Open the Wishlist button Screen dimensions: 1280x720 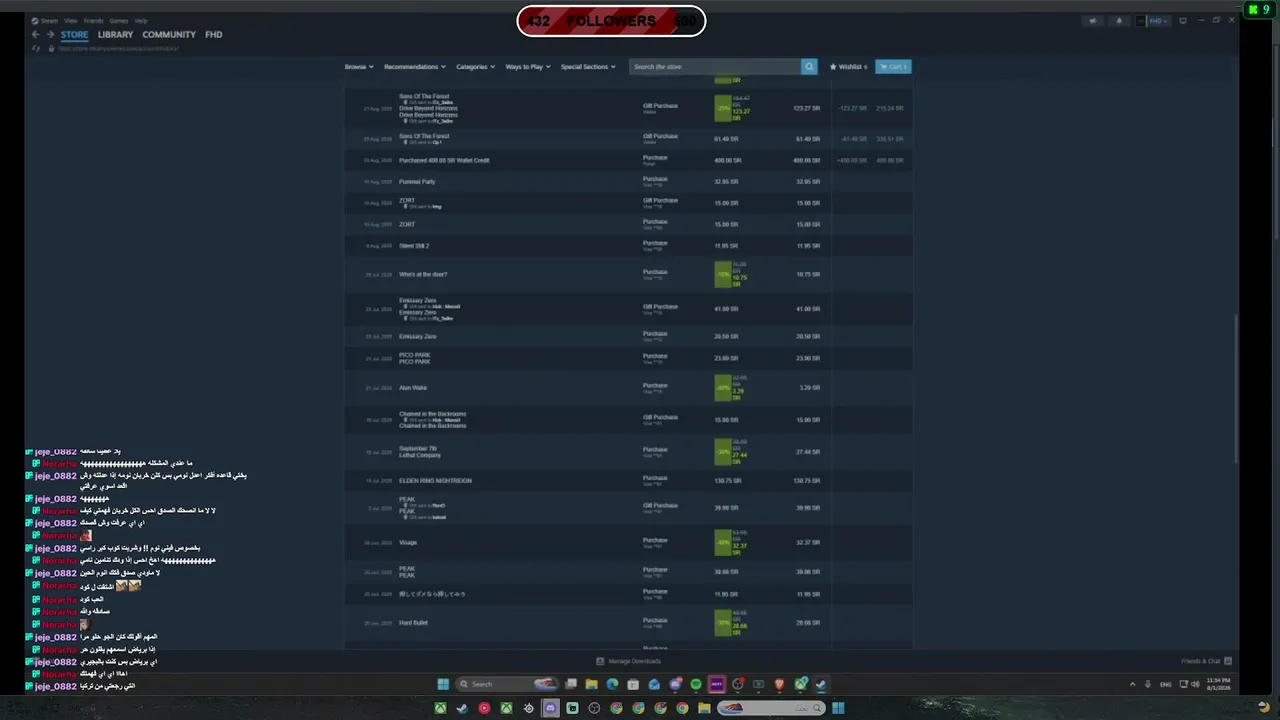[848, 67]
